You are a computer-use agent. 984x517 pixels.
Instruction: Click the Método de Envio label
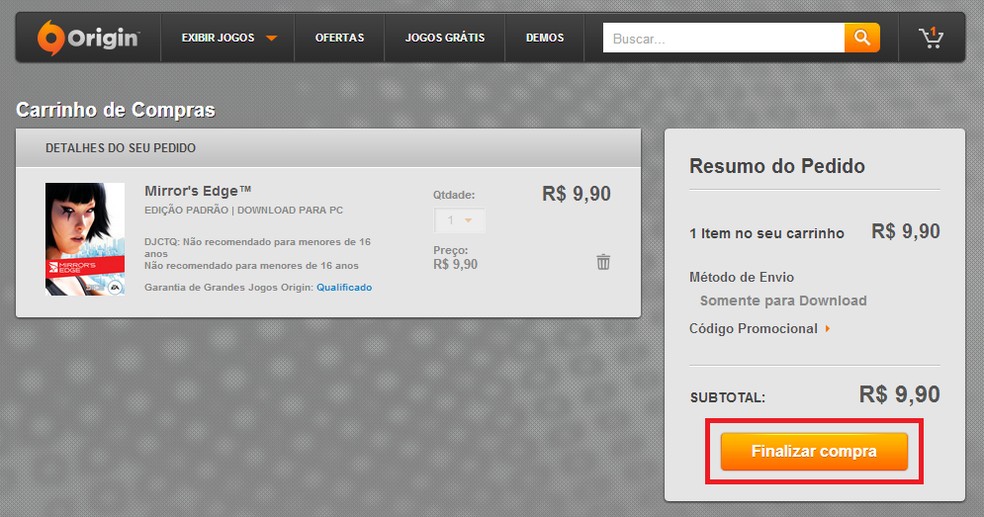741,277
